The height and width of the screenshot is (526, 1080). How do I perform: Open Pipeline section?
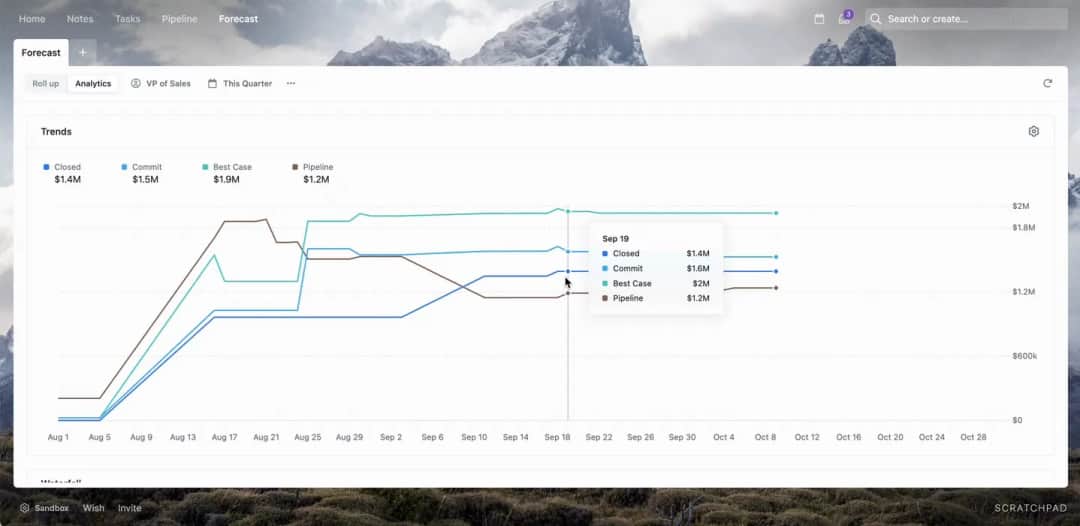pos(180,19)
